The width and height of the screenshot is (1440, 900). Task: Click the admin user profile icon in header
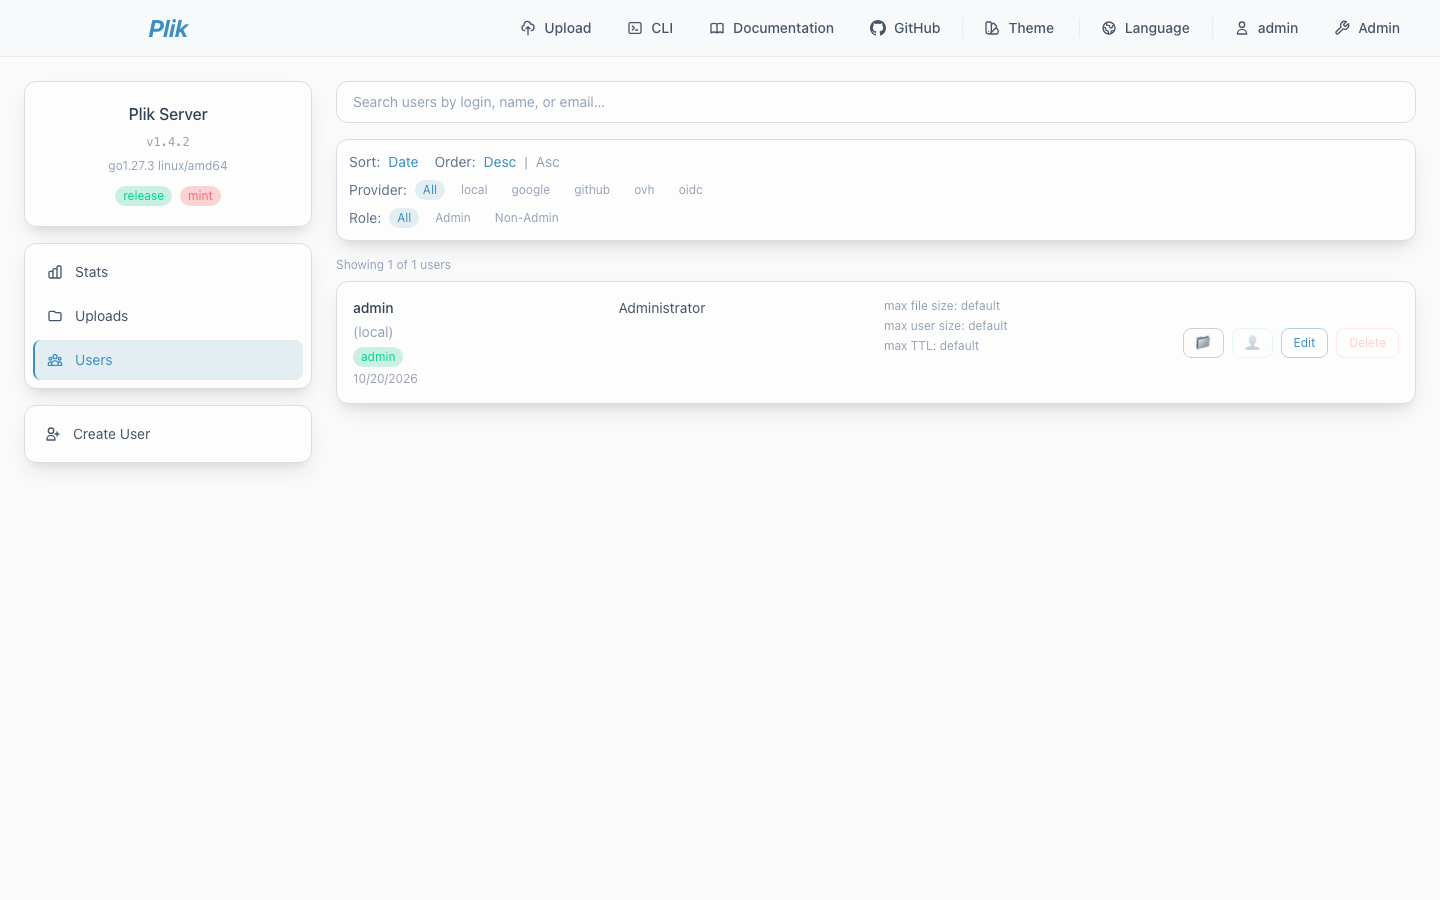pyautogui.click(x=1242, y=28)
